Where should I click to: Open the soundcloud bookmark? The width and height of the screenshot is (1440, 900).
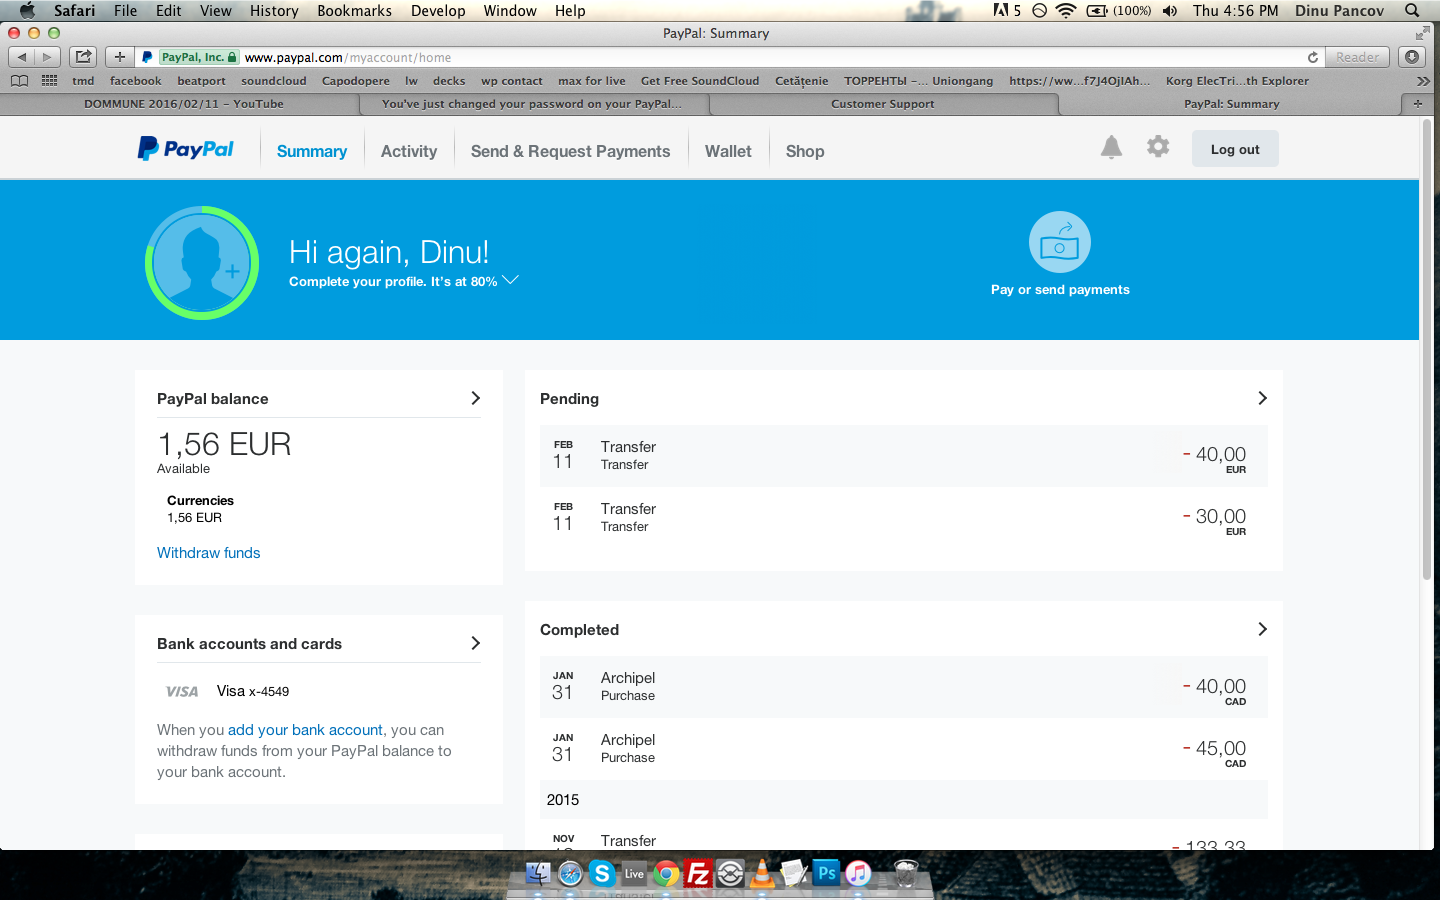tap(273, 81)
